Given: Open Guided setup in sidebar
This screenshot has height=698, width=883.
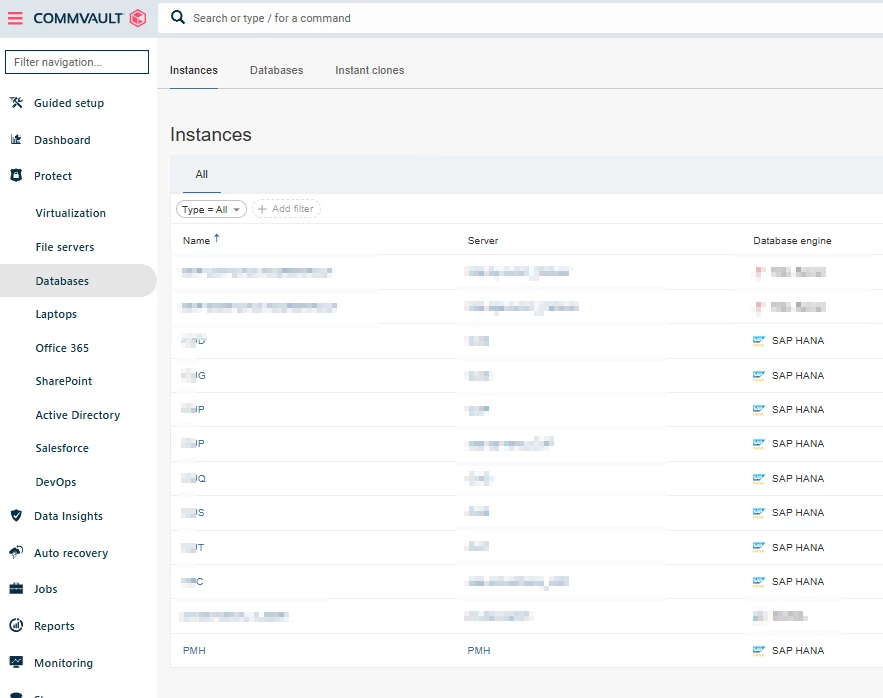Looking at the screenshot, I should [69, 103].
